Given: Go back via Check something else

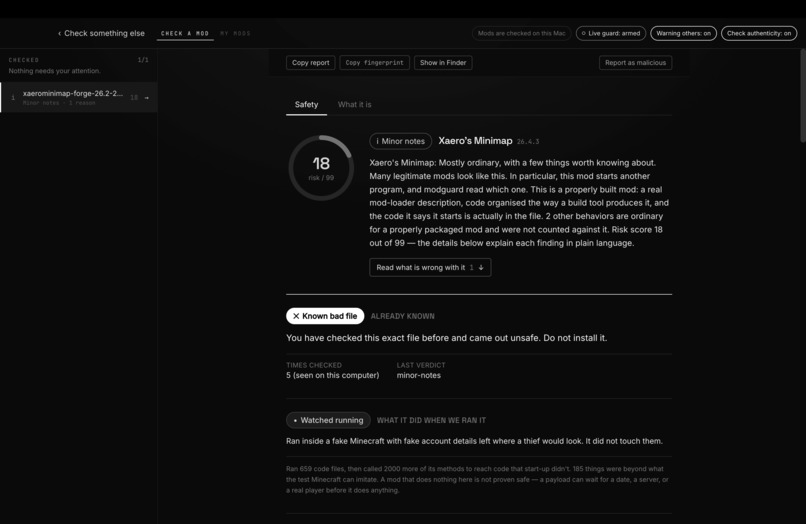Looking at the screenshot, I should point(101,33).
